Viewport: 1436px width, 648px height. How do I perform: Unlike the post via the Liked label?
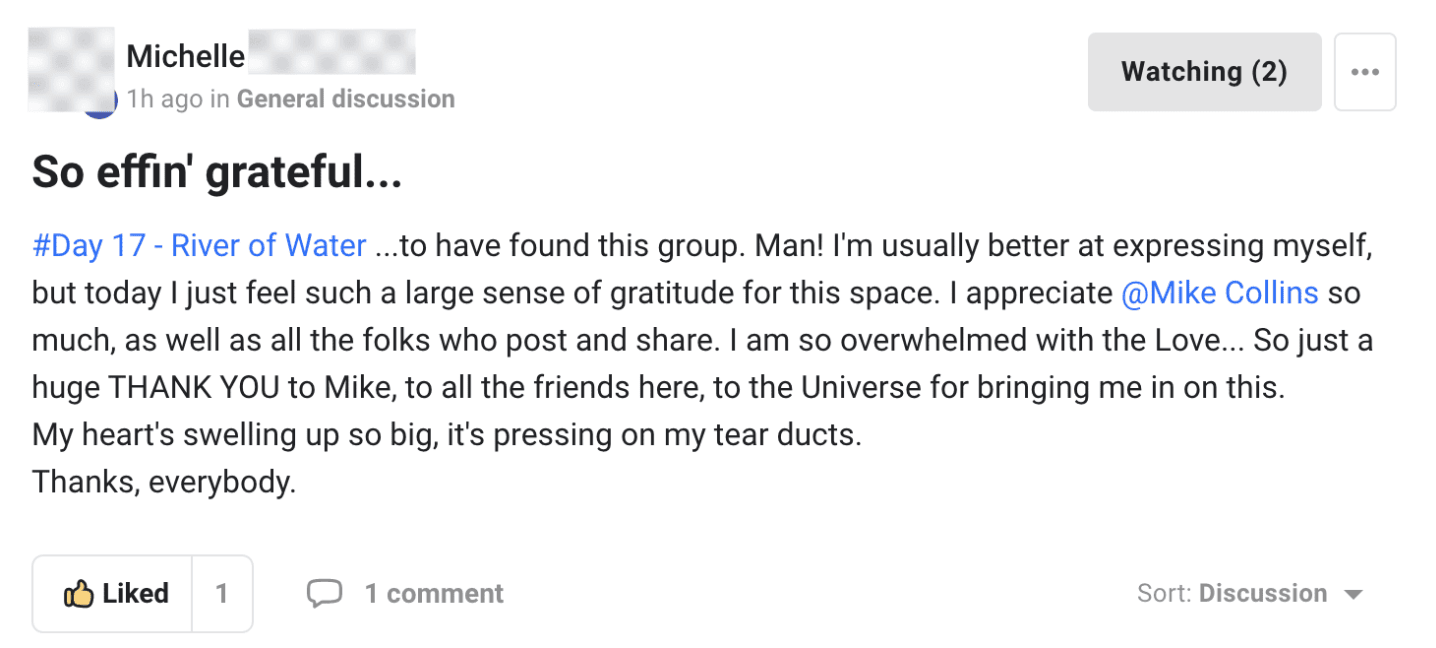(135, 594)
